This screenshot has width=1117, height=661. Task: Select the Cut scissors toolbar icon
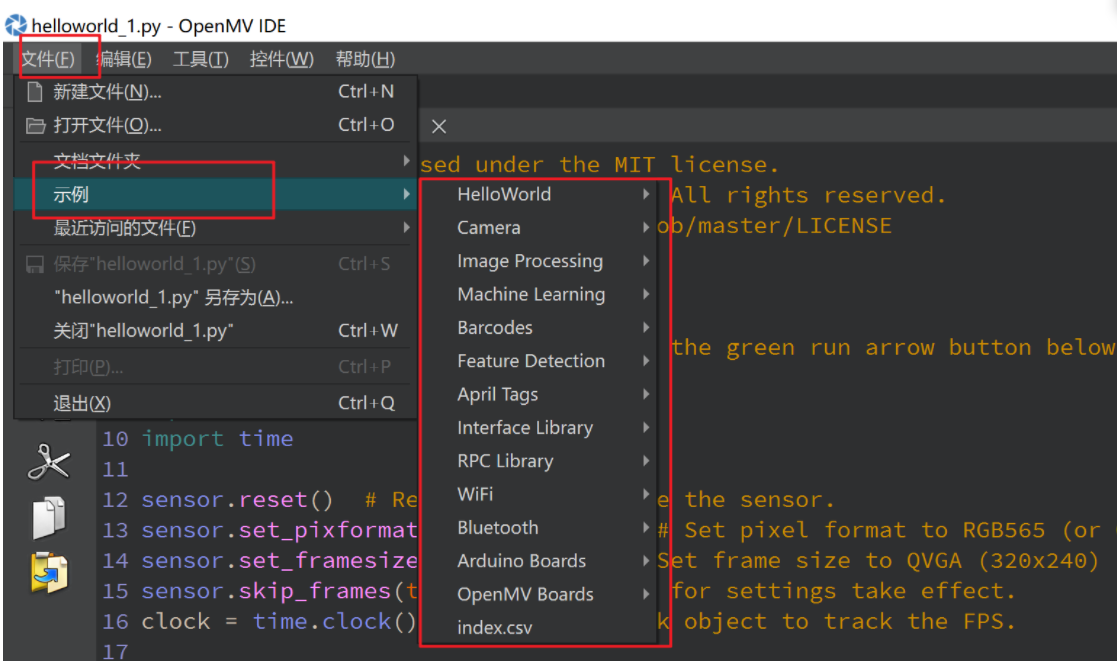pos(48,462)
